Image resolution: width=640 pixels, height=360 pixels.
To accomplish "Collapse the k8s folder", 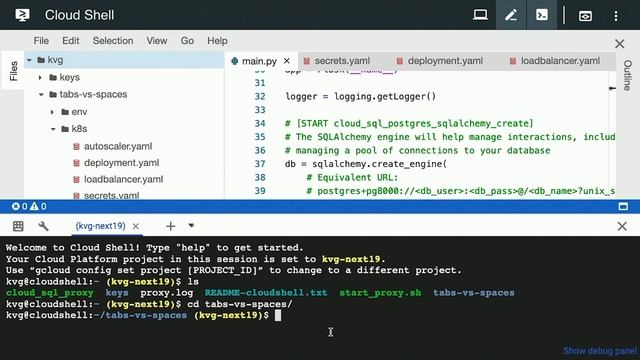I will pos(53,129).
